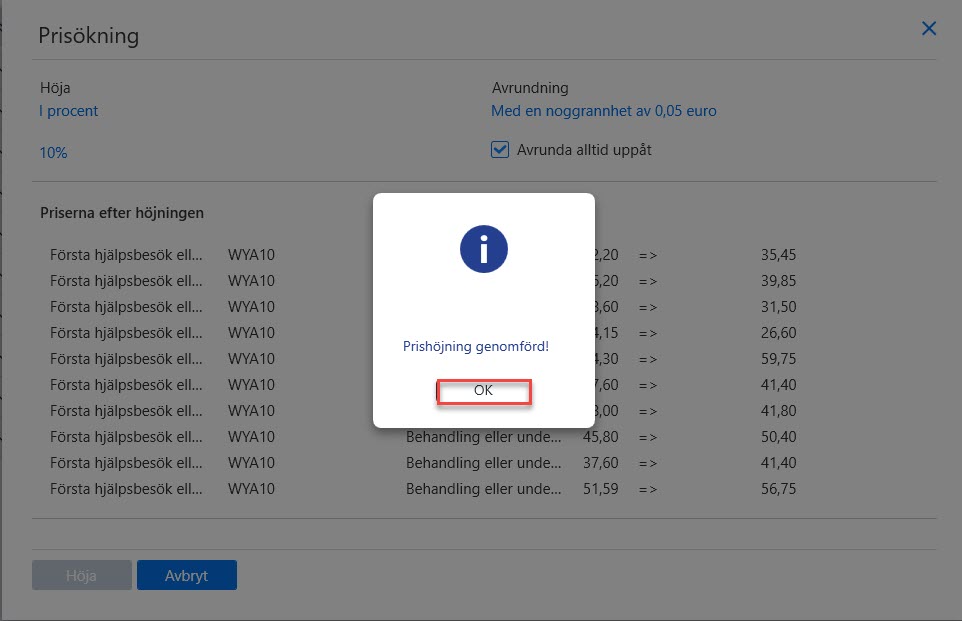Confirm the dialog with OK button
The width and height of the screenshot is (962, 621).
pyautogui.click(x=483, y=391)
